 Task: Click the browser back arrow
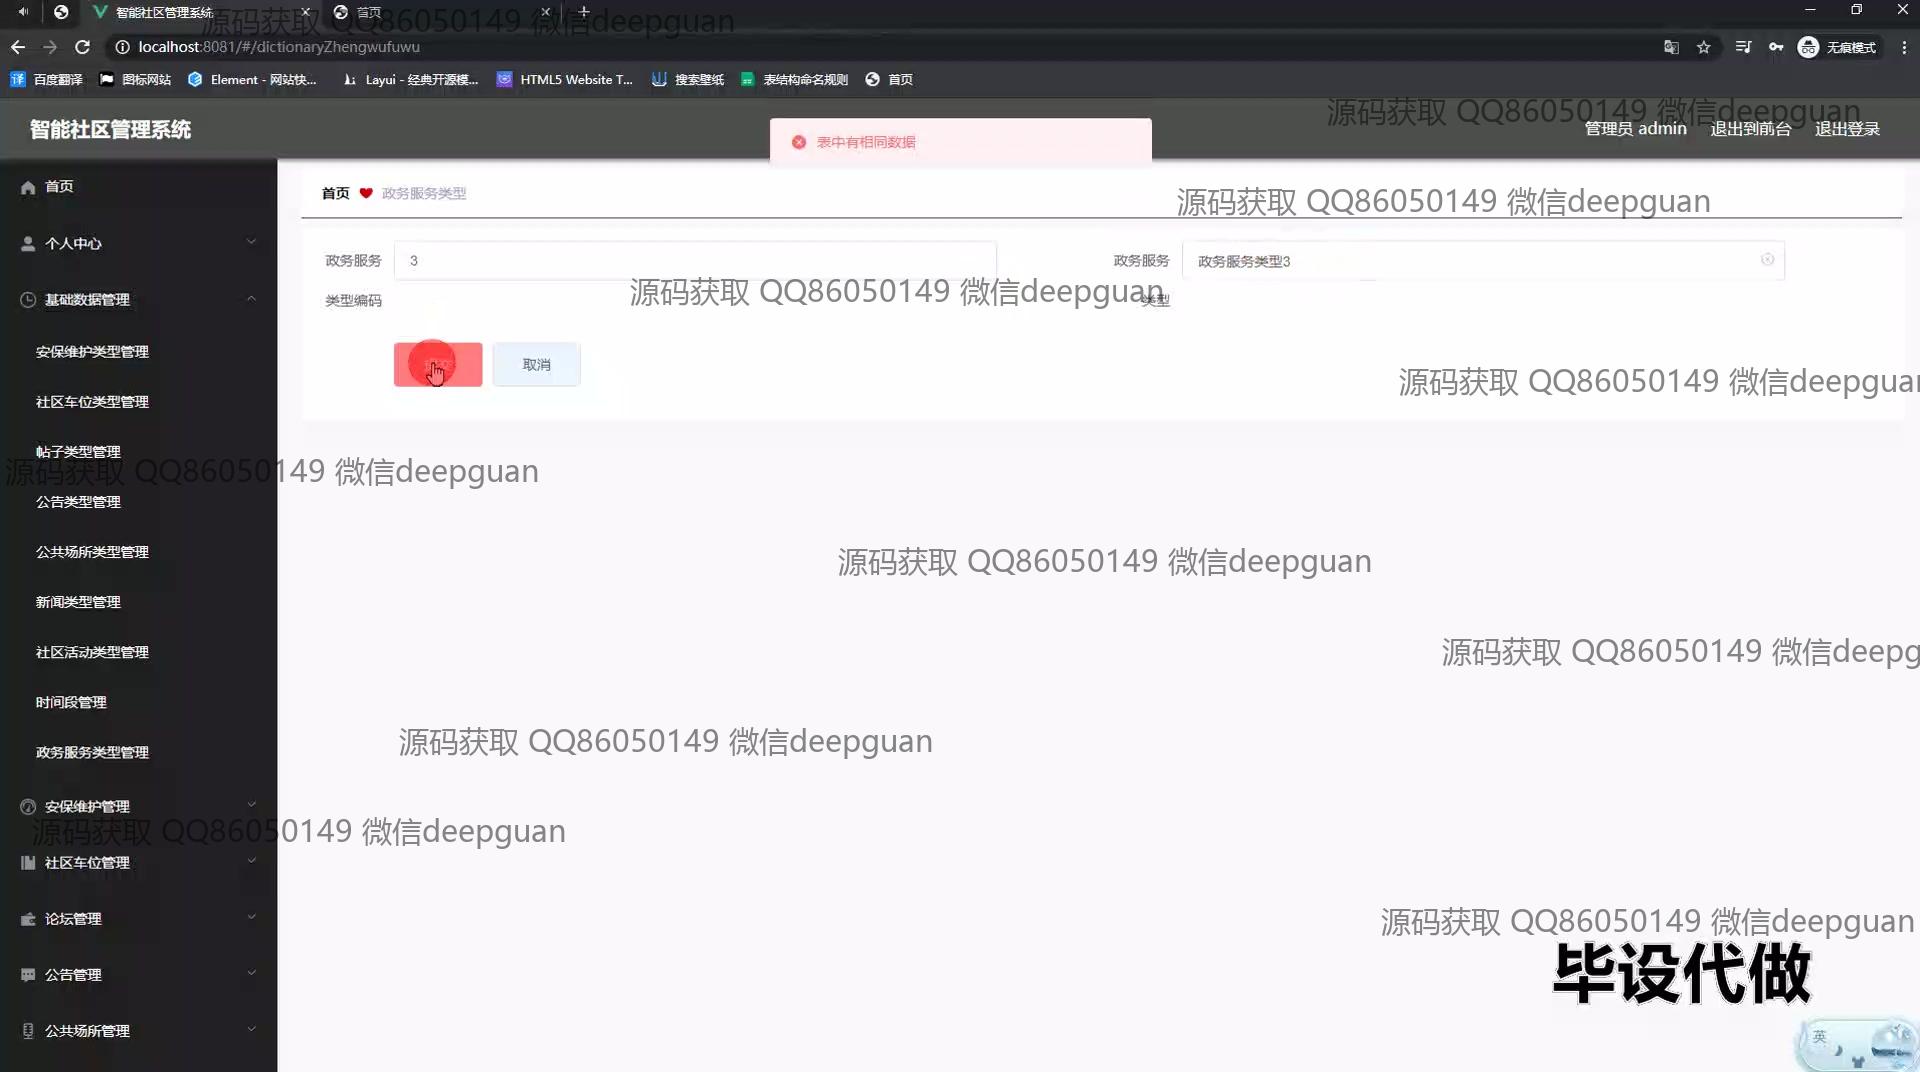(x=18, y=47)
